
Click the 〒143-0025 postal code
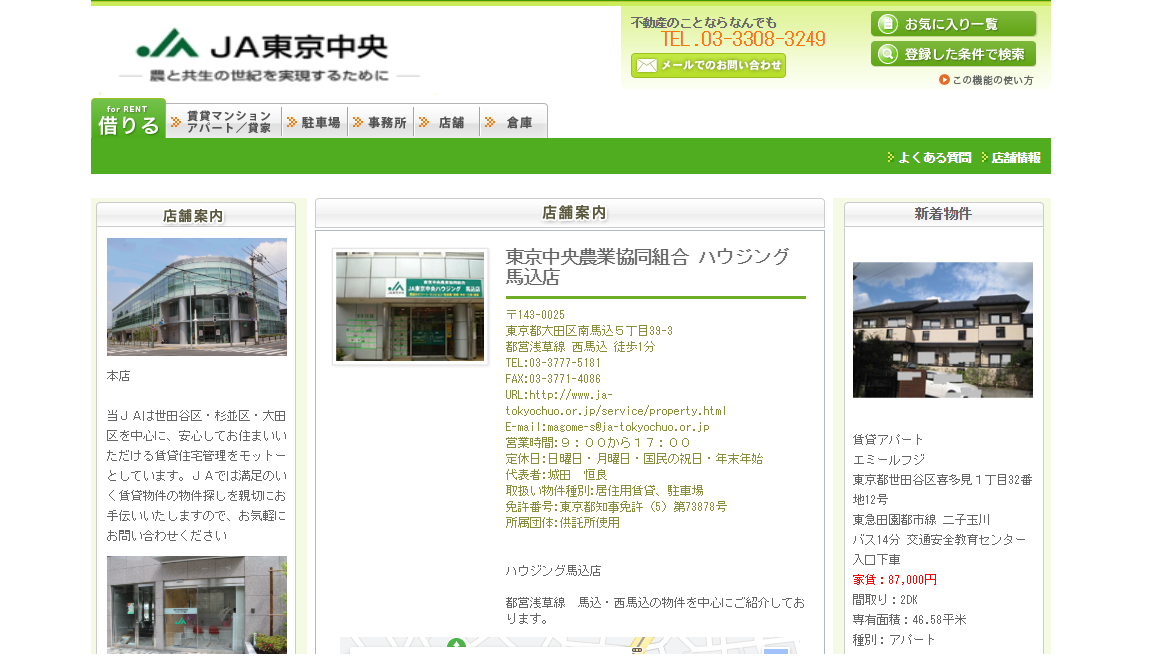(535, 315)
